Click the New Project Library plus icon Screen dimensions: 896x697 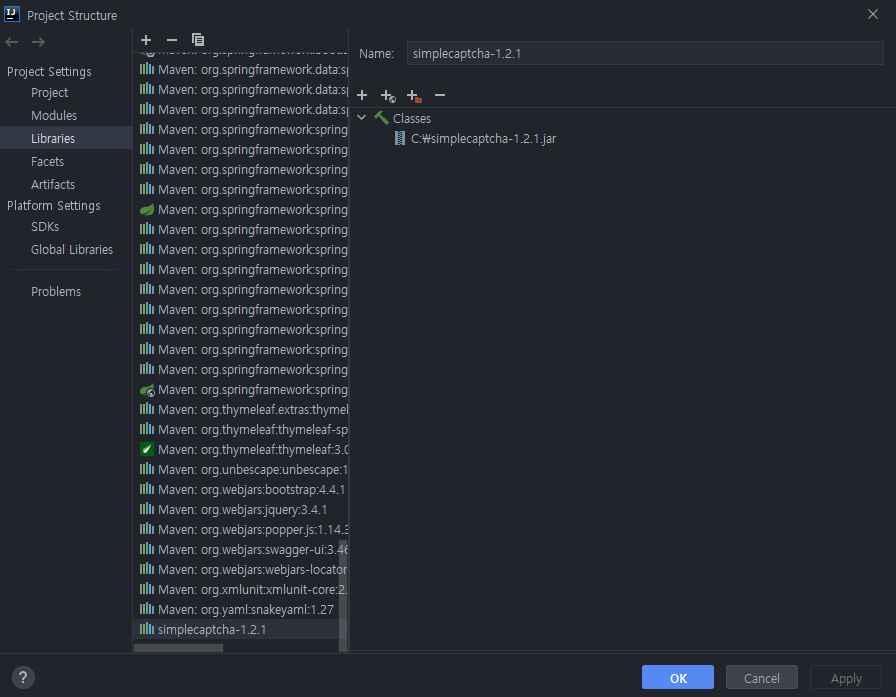[x=146, y=39]
